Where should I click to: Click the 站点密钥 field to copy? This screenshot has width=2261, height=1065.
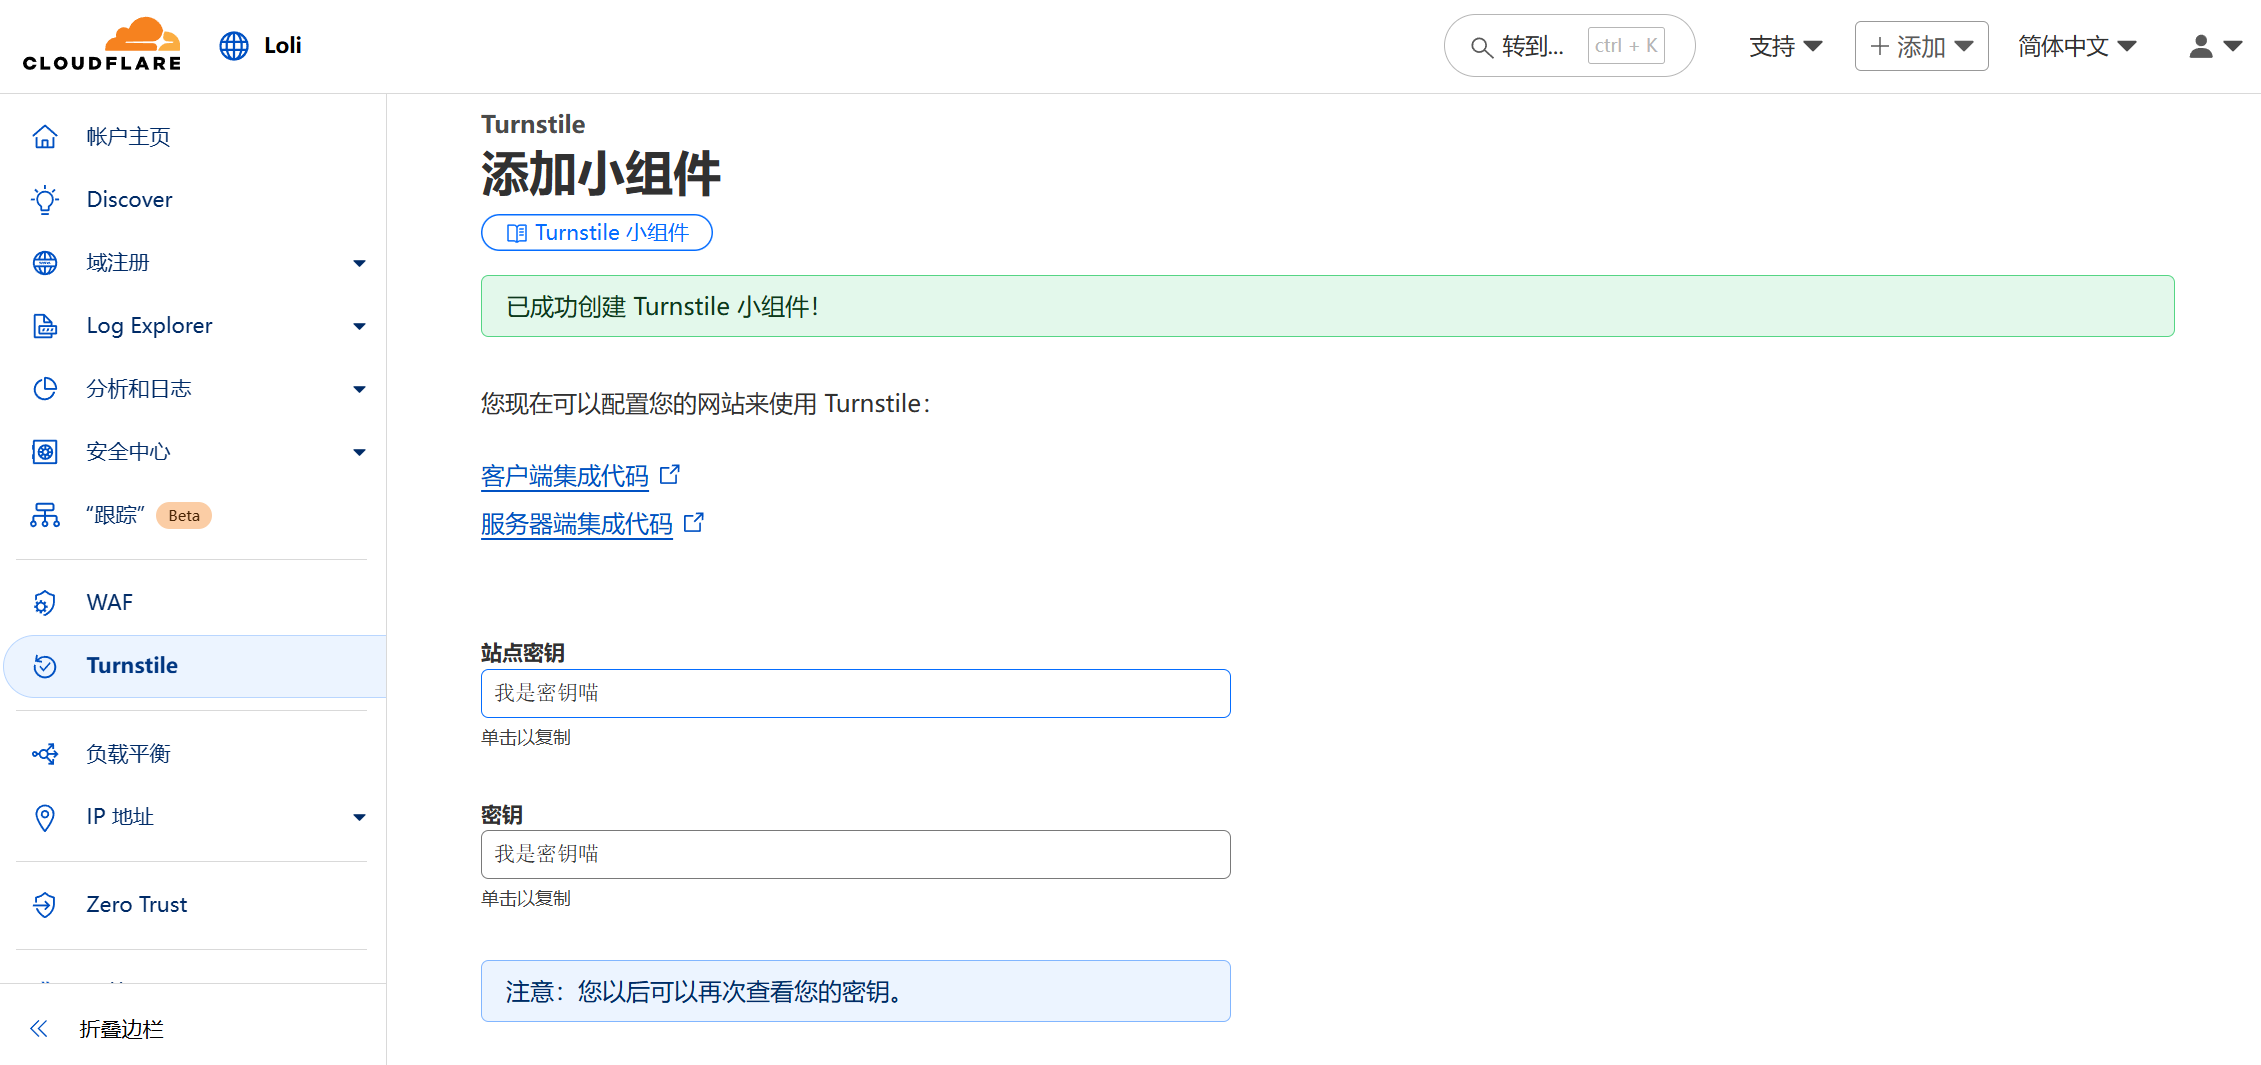click(856, 693)
